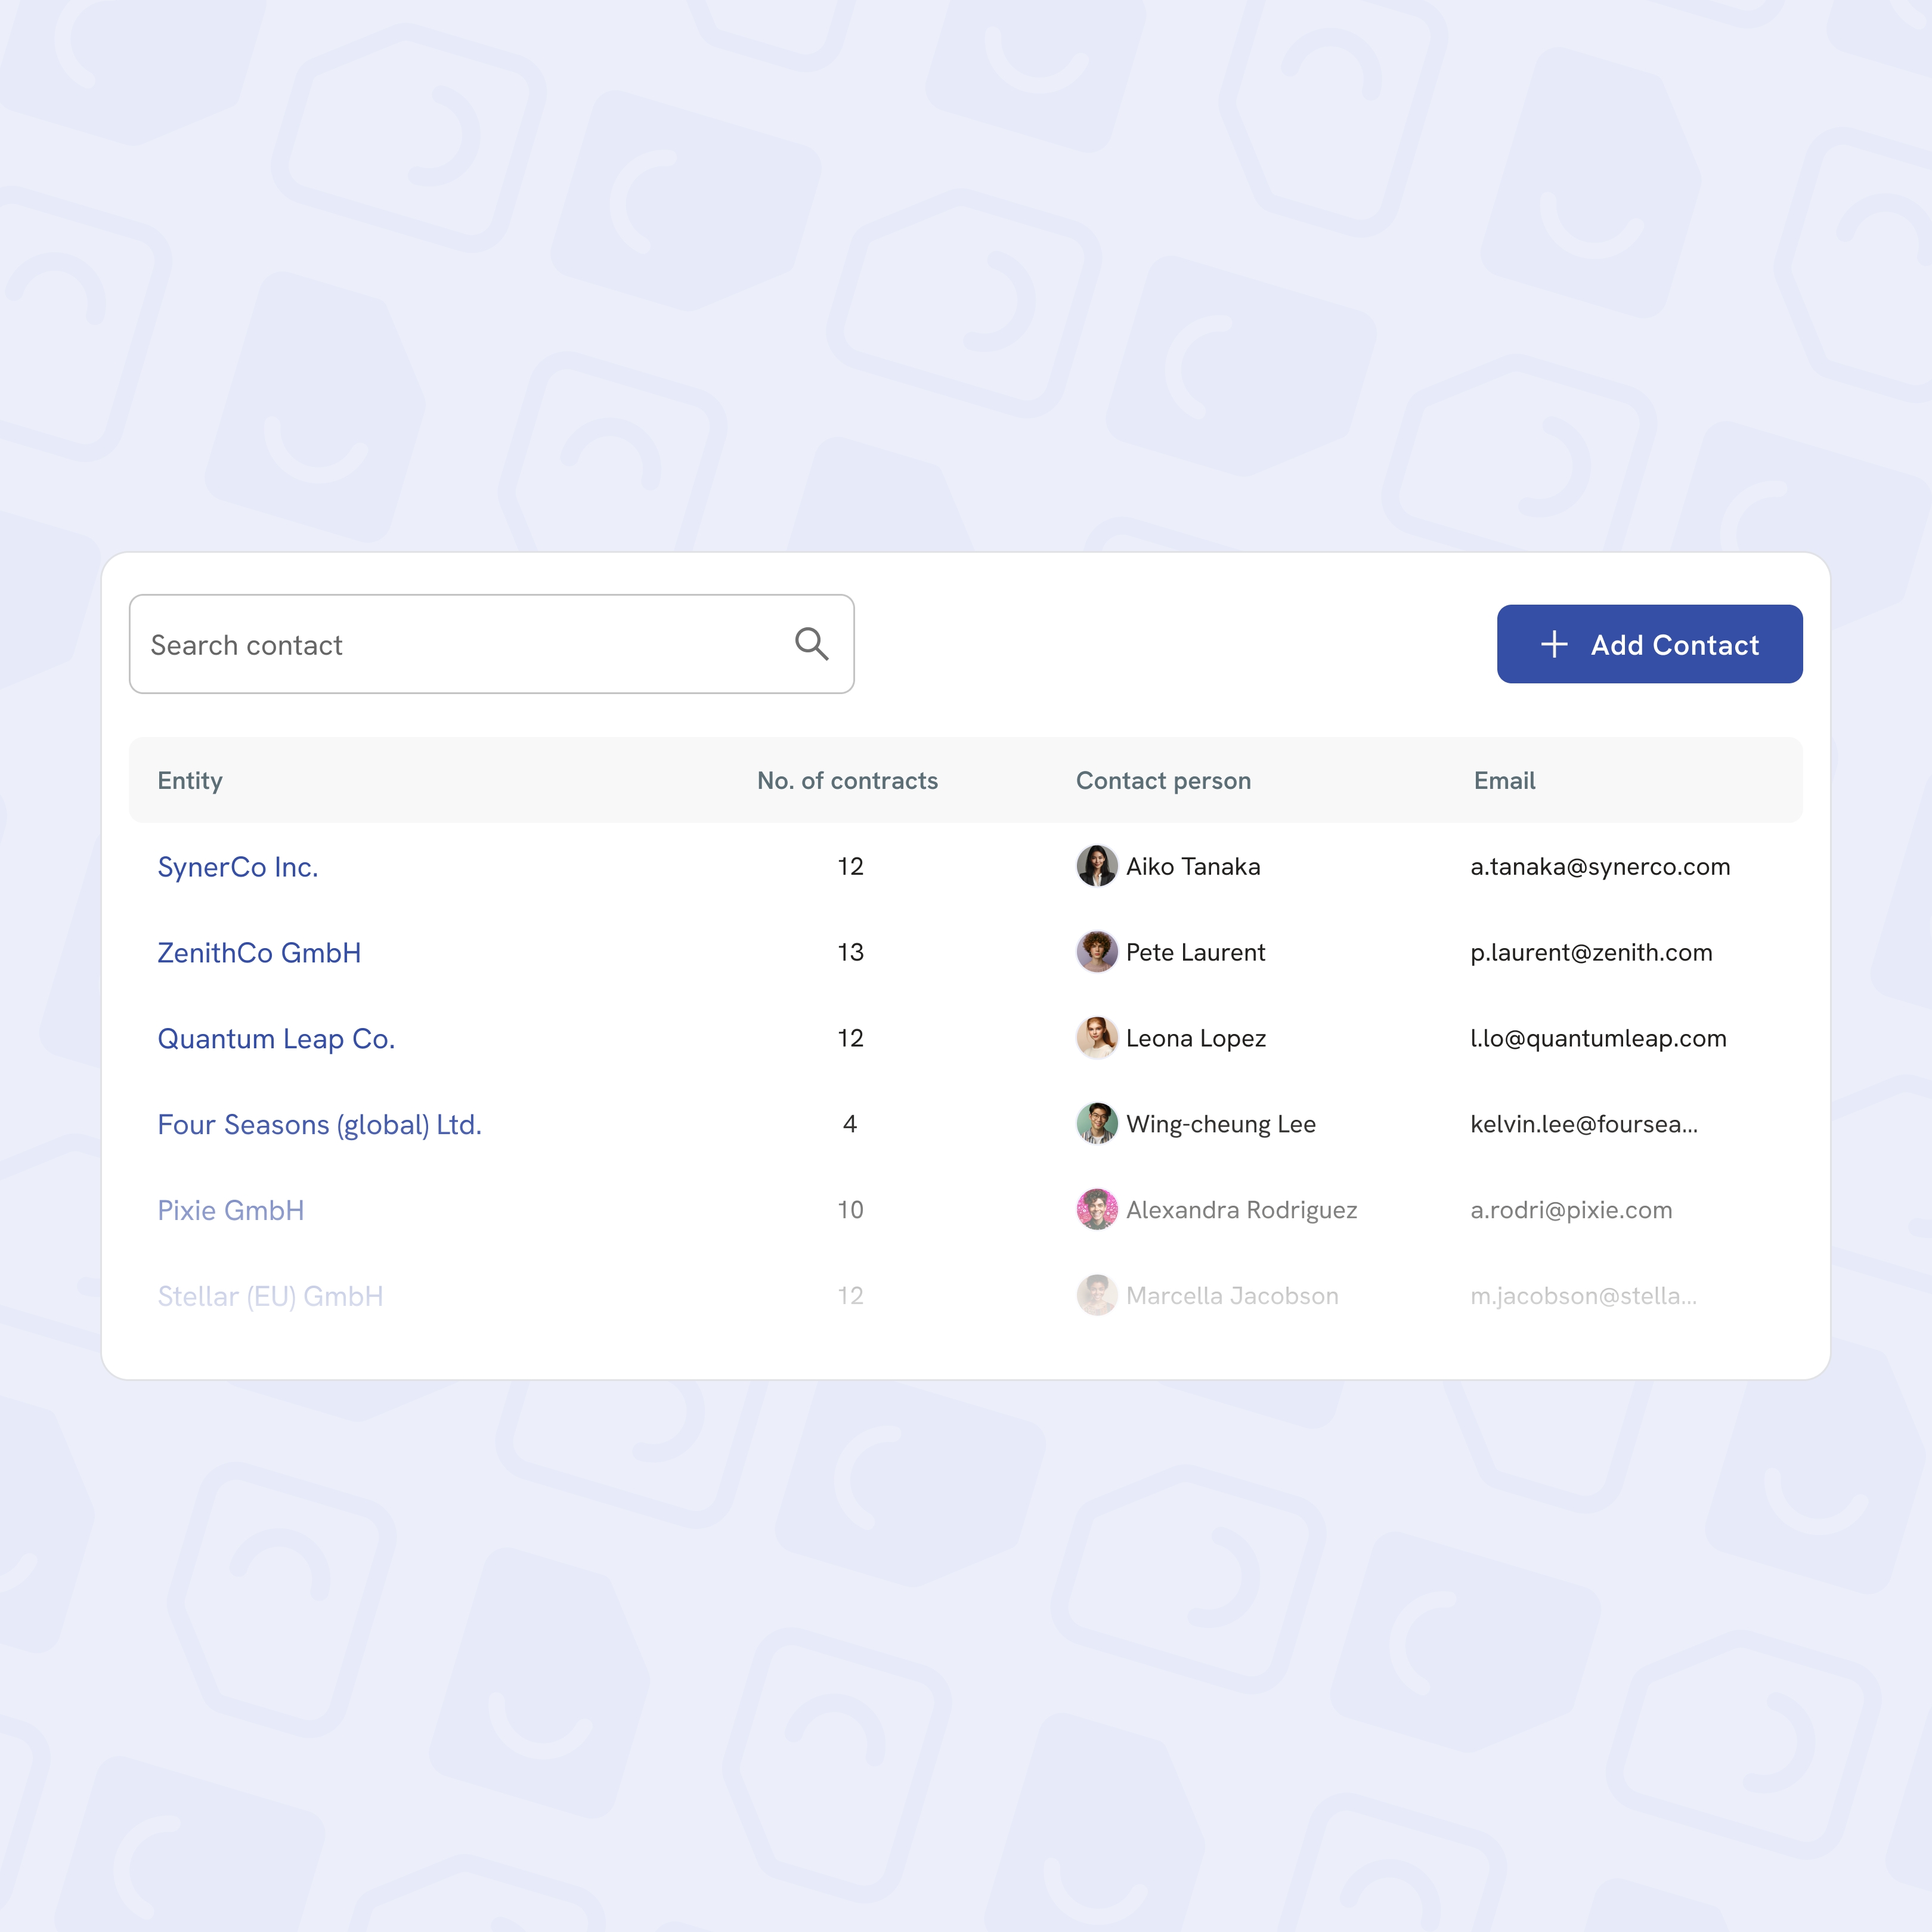This screenshot has width=1932, height=1932.
Task: Click Pete Laurent's avatar photo
Action: coord(1096,952)
